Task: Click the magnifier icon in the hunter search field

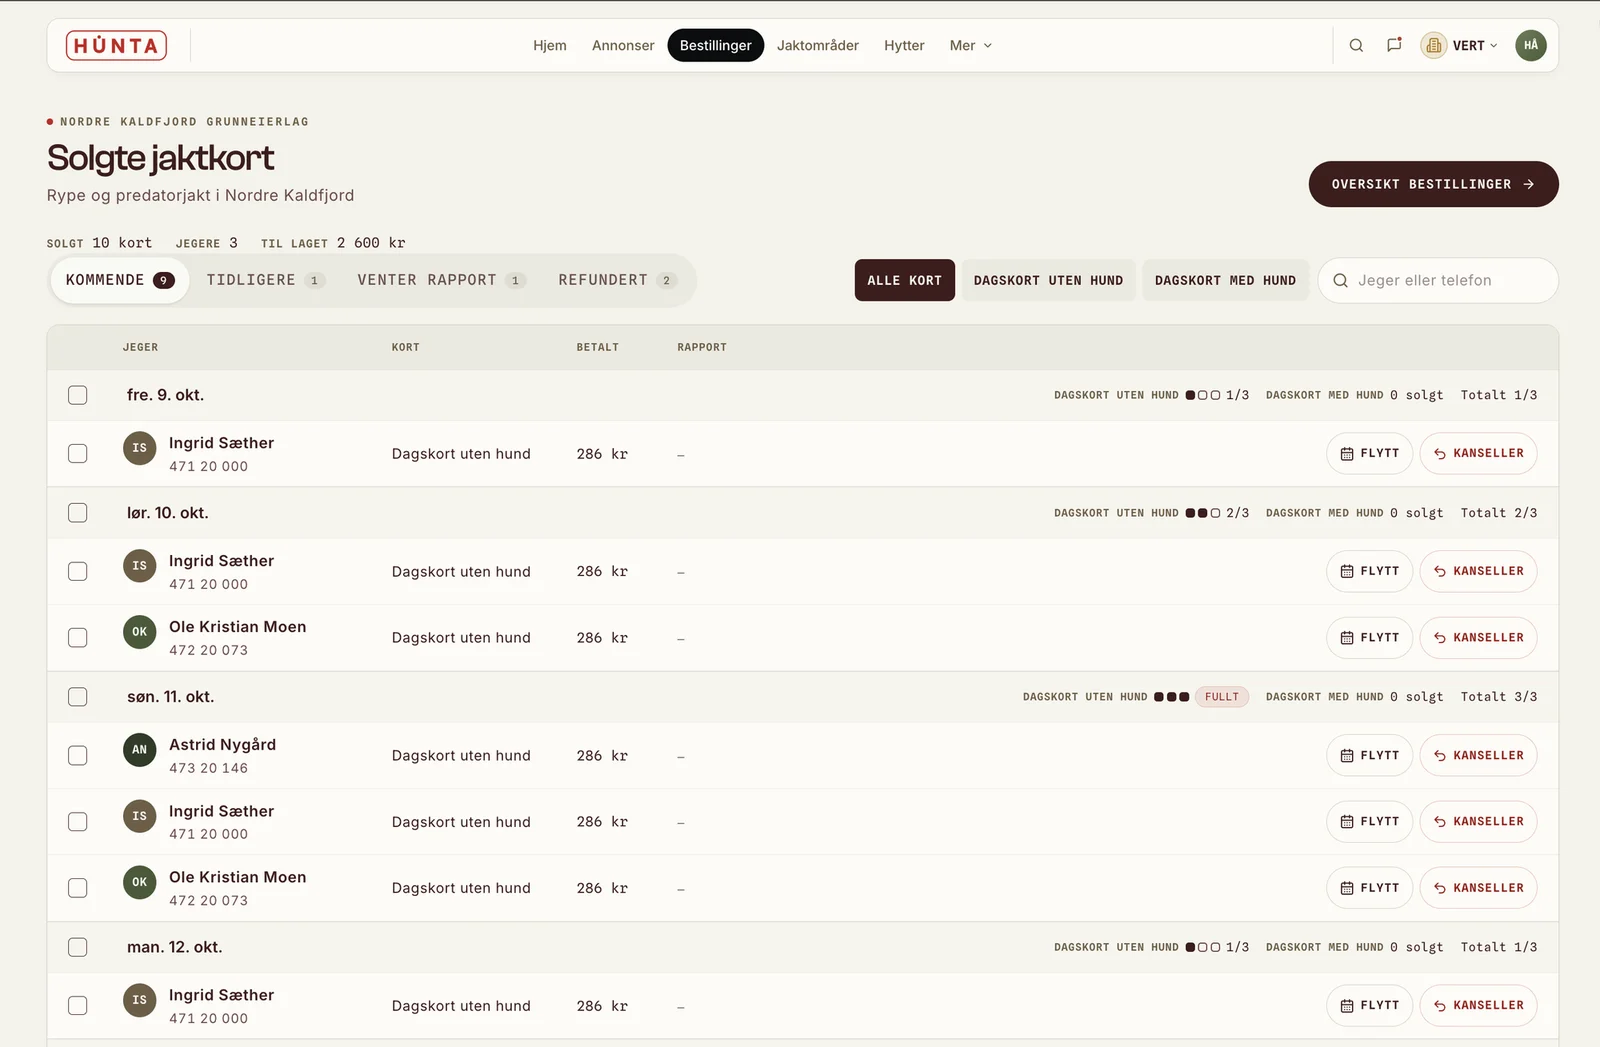Action: 1340,281
